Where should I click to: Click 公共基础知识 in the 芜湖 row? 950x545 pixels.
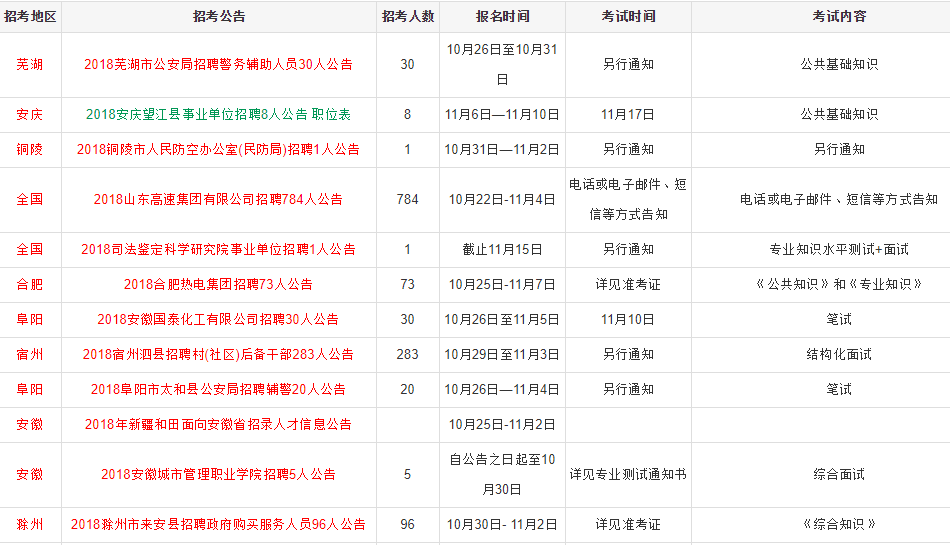click(x=839, y=64)
